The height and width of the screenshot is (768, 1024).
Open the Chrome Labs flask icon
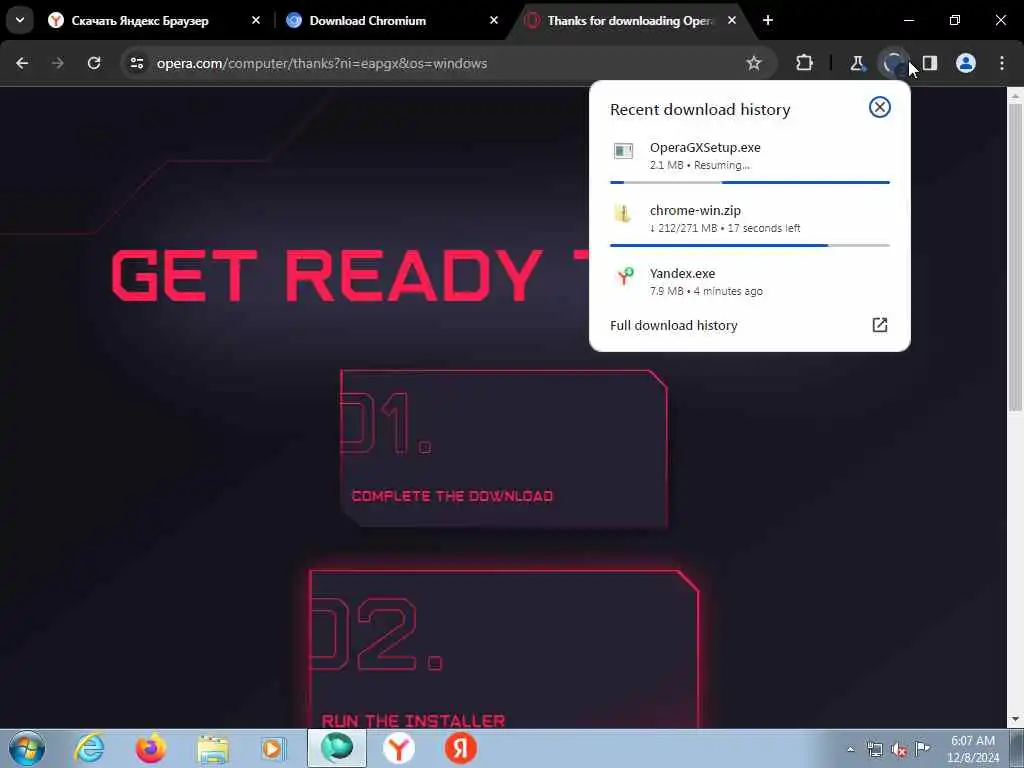click(857, 63)
